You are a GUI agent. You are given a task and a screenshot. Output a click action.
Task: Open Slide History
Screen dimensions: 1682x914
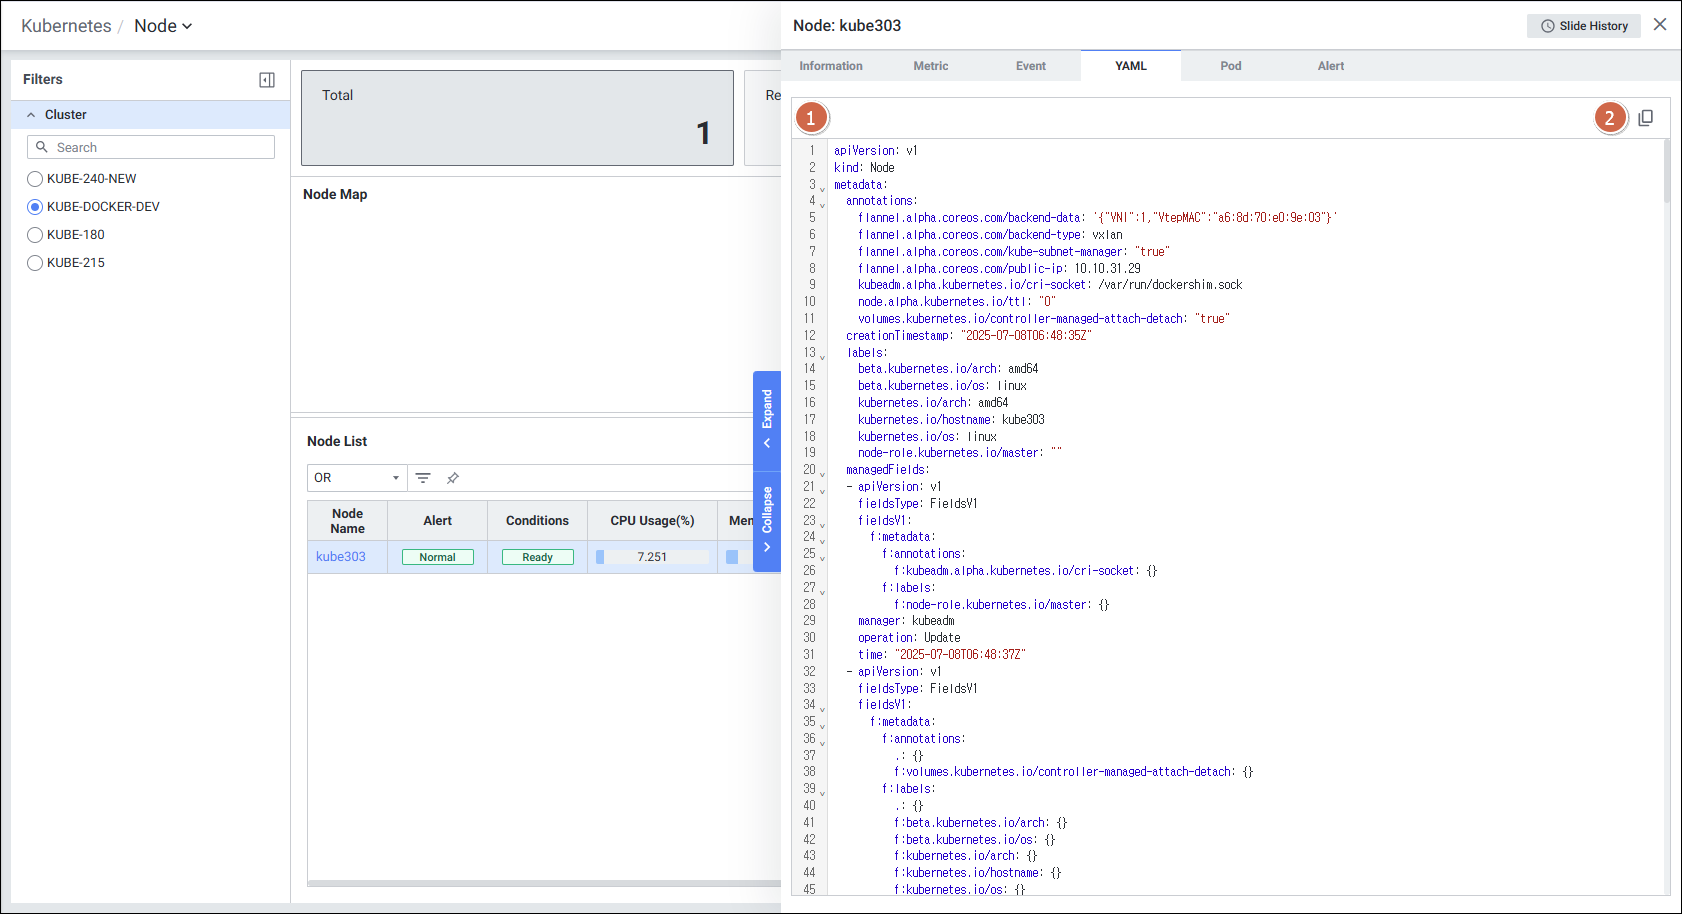coord(1583,26)
